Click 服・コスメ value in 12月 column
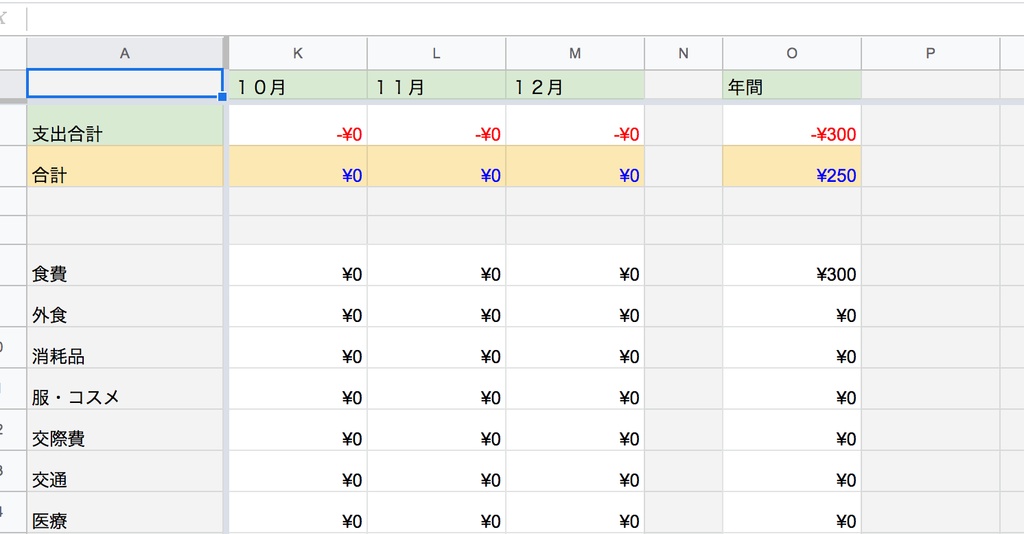1024x534 pixels. [575, 388]
